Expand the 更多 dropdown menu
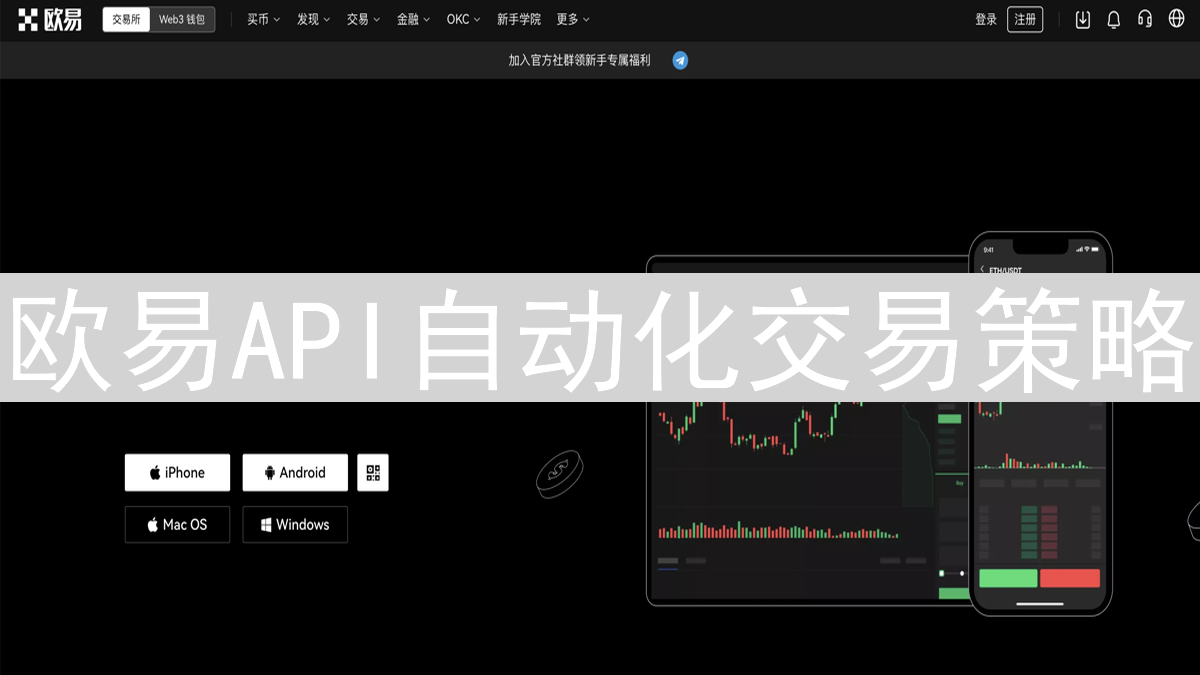Viewport: 1200px width, 675px height. (573, 19)
